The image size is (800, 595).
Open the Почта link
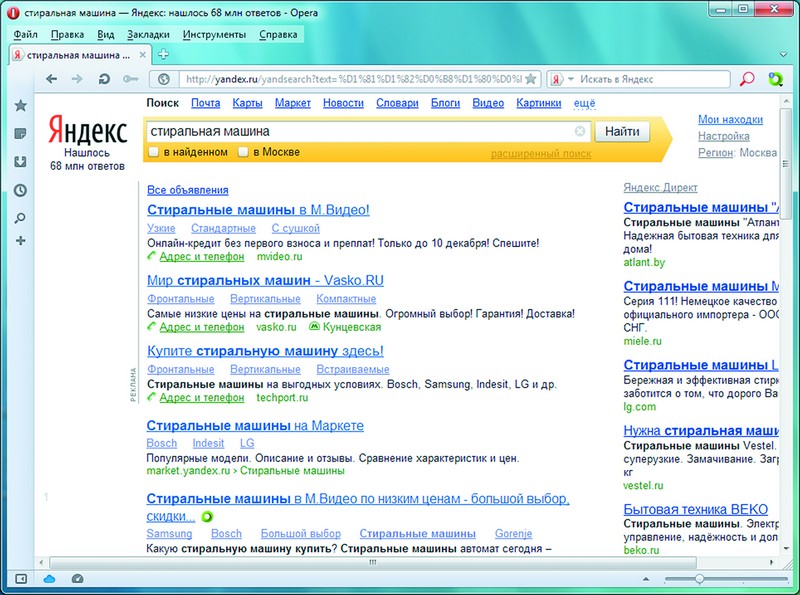[206, 103]
